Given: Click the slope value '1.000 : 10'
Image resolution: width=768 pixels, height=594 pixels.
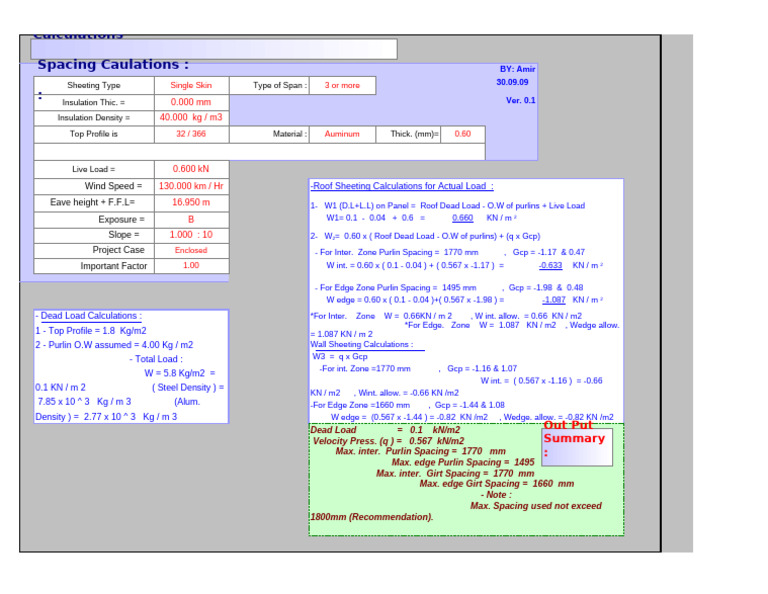Looking at the screenshot, I should tap(192, 235).
